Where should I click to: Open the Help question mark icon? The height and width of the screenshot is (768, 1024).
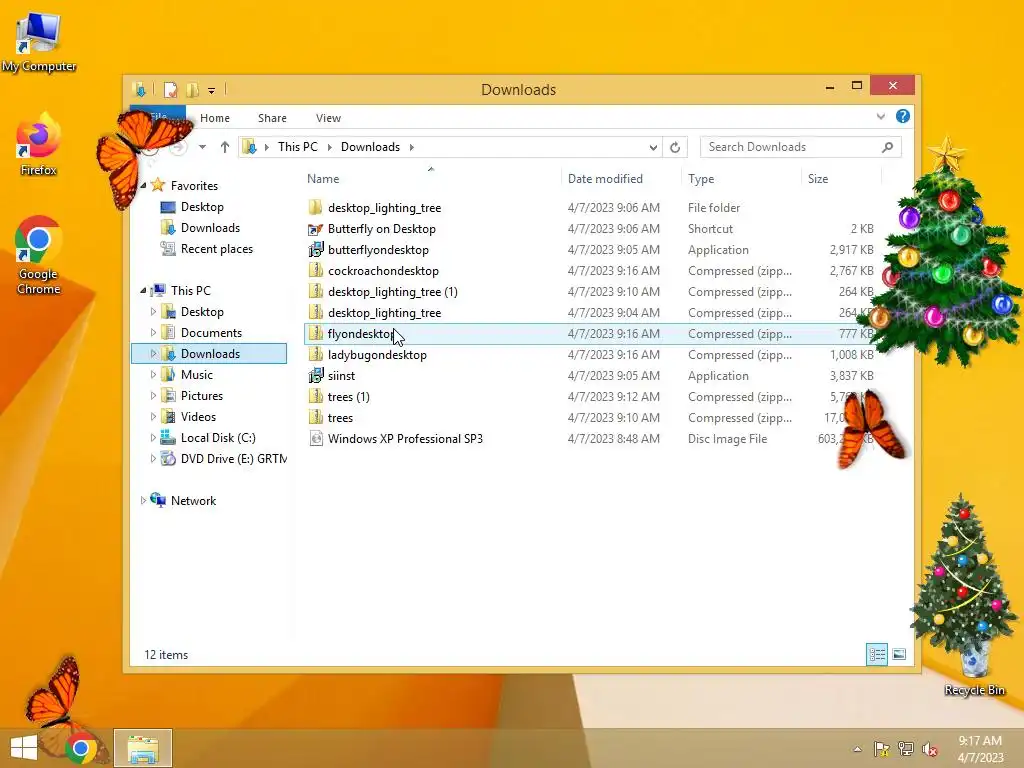pyautogui.click(x=903, y=116)
